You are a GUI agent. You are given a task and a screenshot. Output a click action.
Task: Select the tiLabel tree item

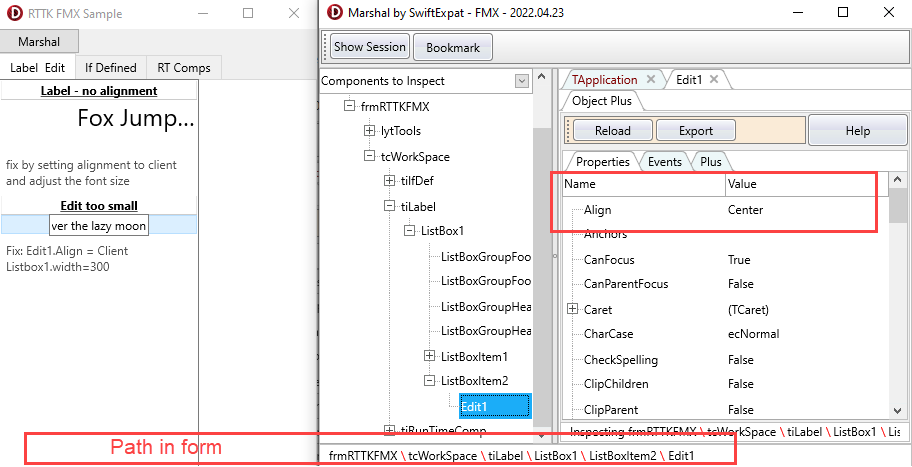point(418,206)
